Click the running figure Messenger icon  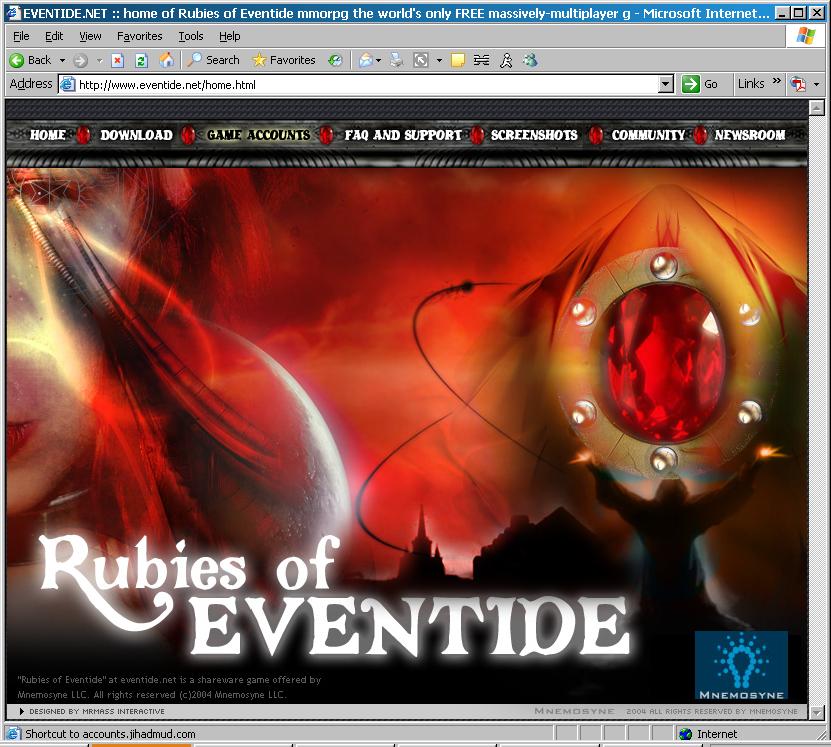coord(506,60)
